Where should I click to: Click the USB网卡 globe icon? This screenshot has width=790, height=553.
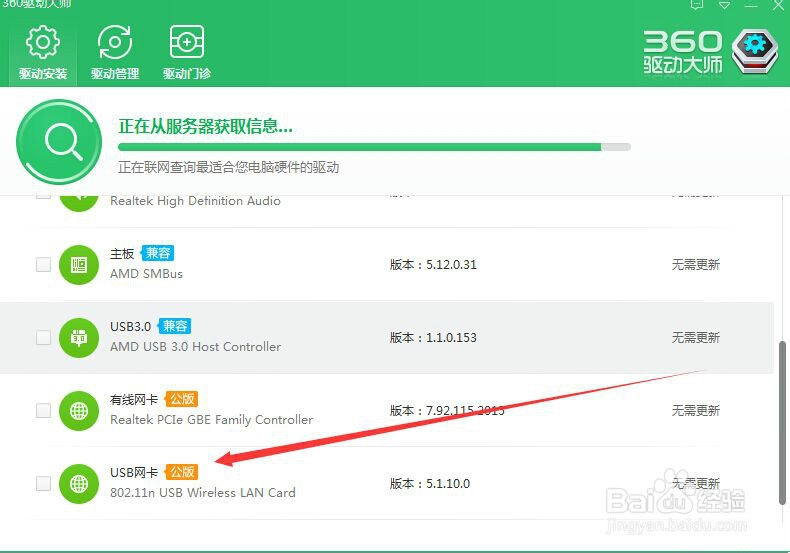tap(79, 483)
